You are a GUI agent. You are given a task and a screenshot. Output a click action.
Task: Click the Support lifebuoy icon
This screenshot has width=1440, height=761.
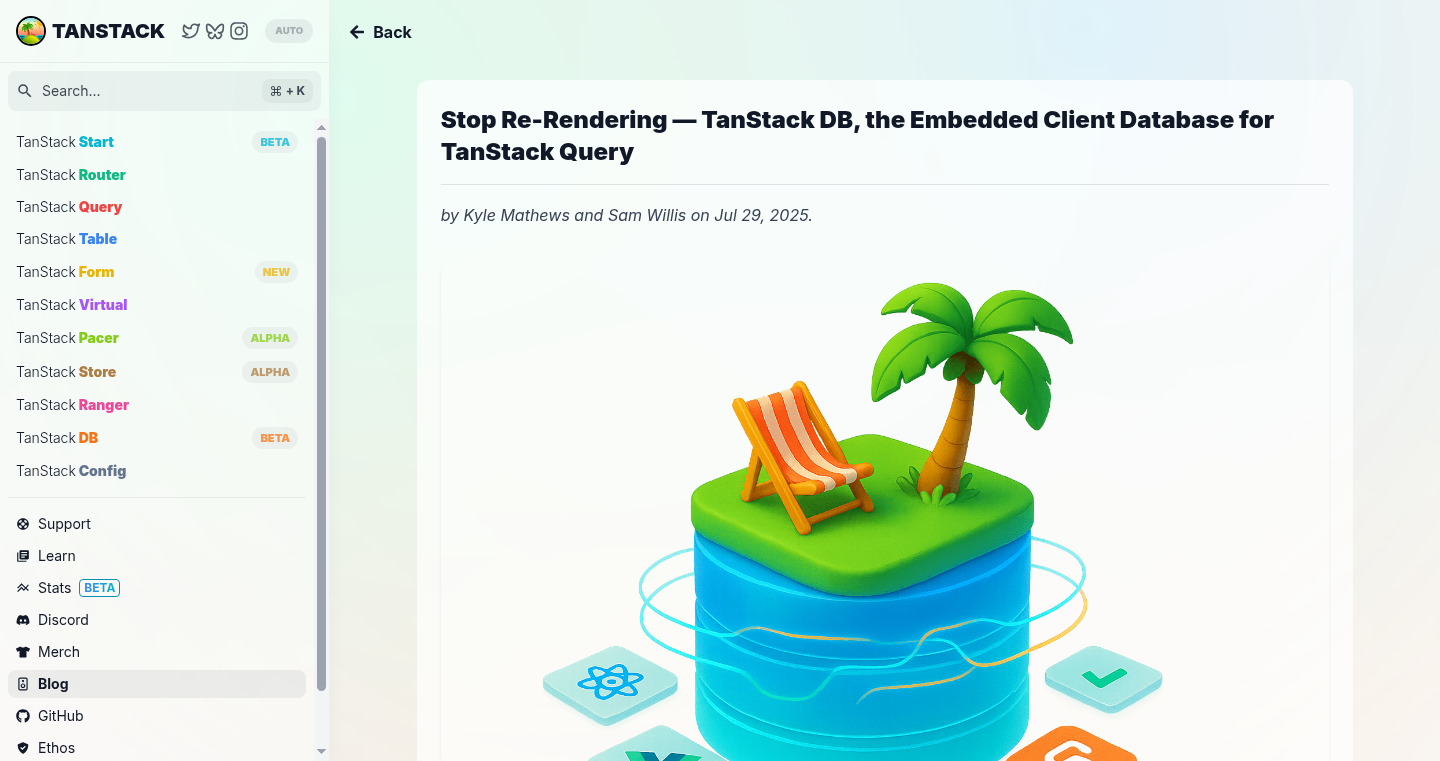23,524
